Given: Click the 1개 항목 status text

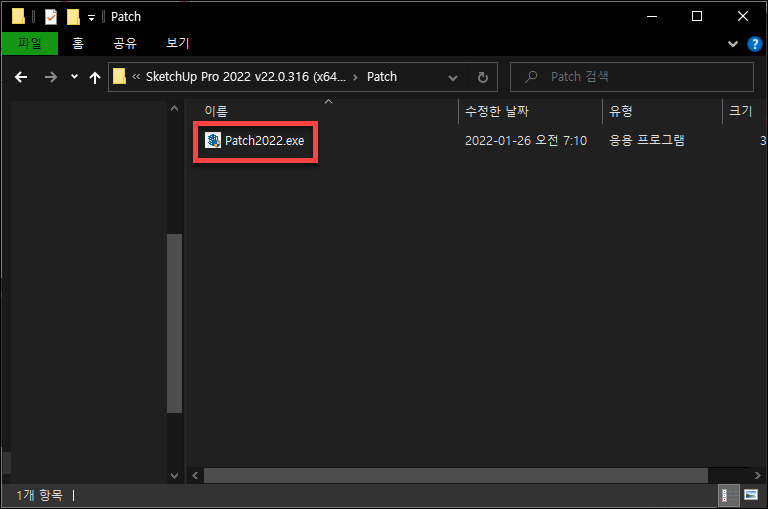Looking at the screenshot, I should 40,495.
